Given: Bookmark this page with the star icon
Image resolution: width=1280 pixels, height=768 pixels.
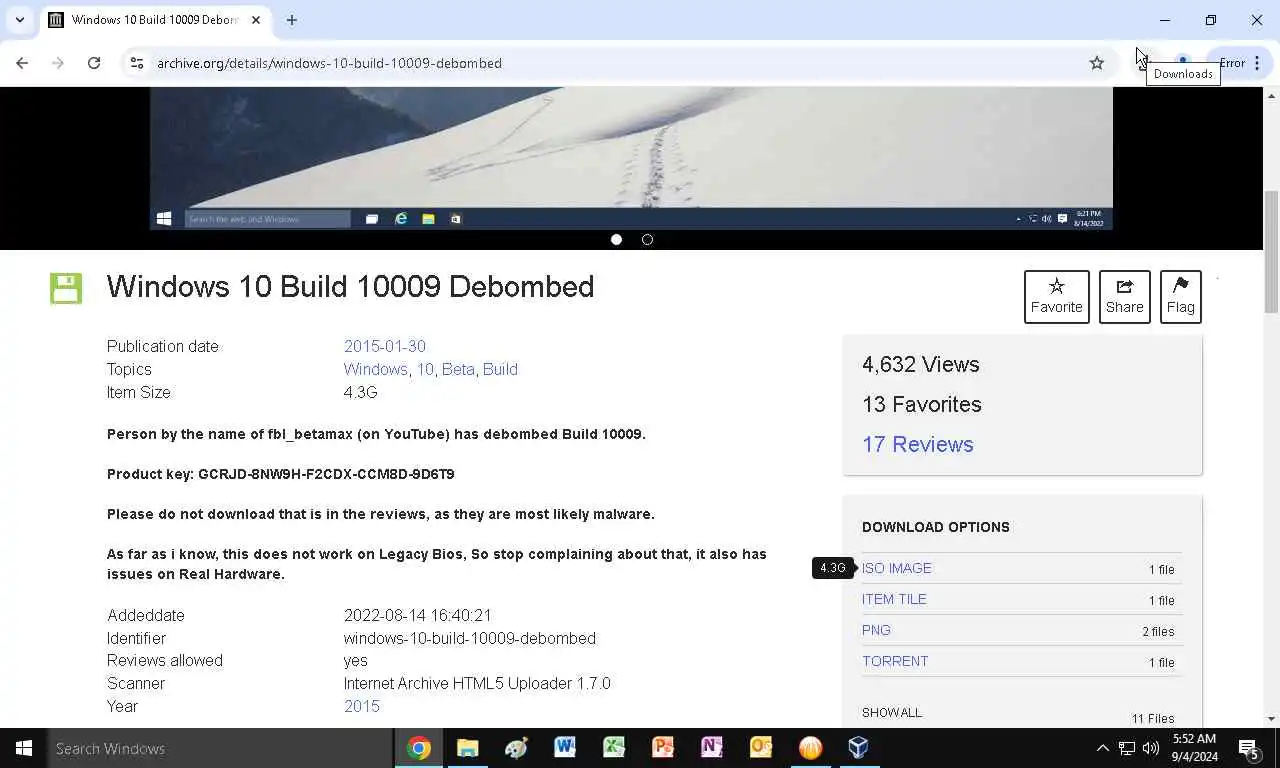Looking at the screenshot, I should coord(1097,63).
